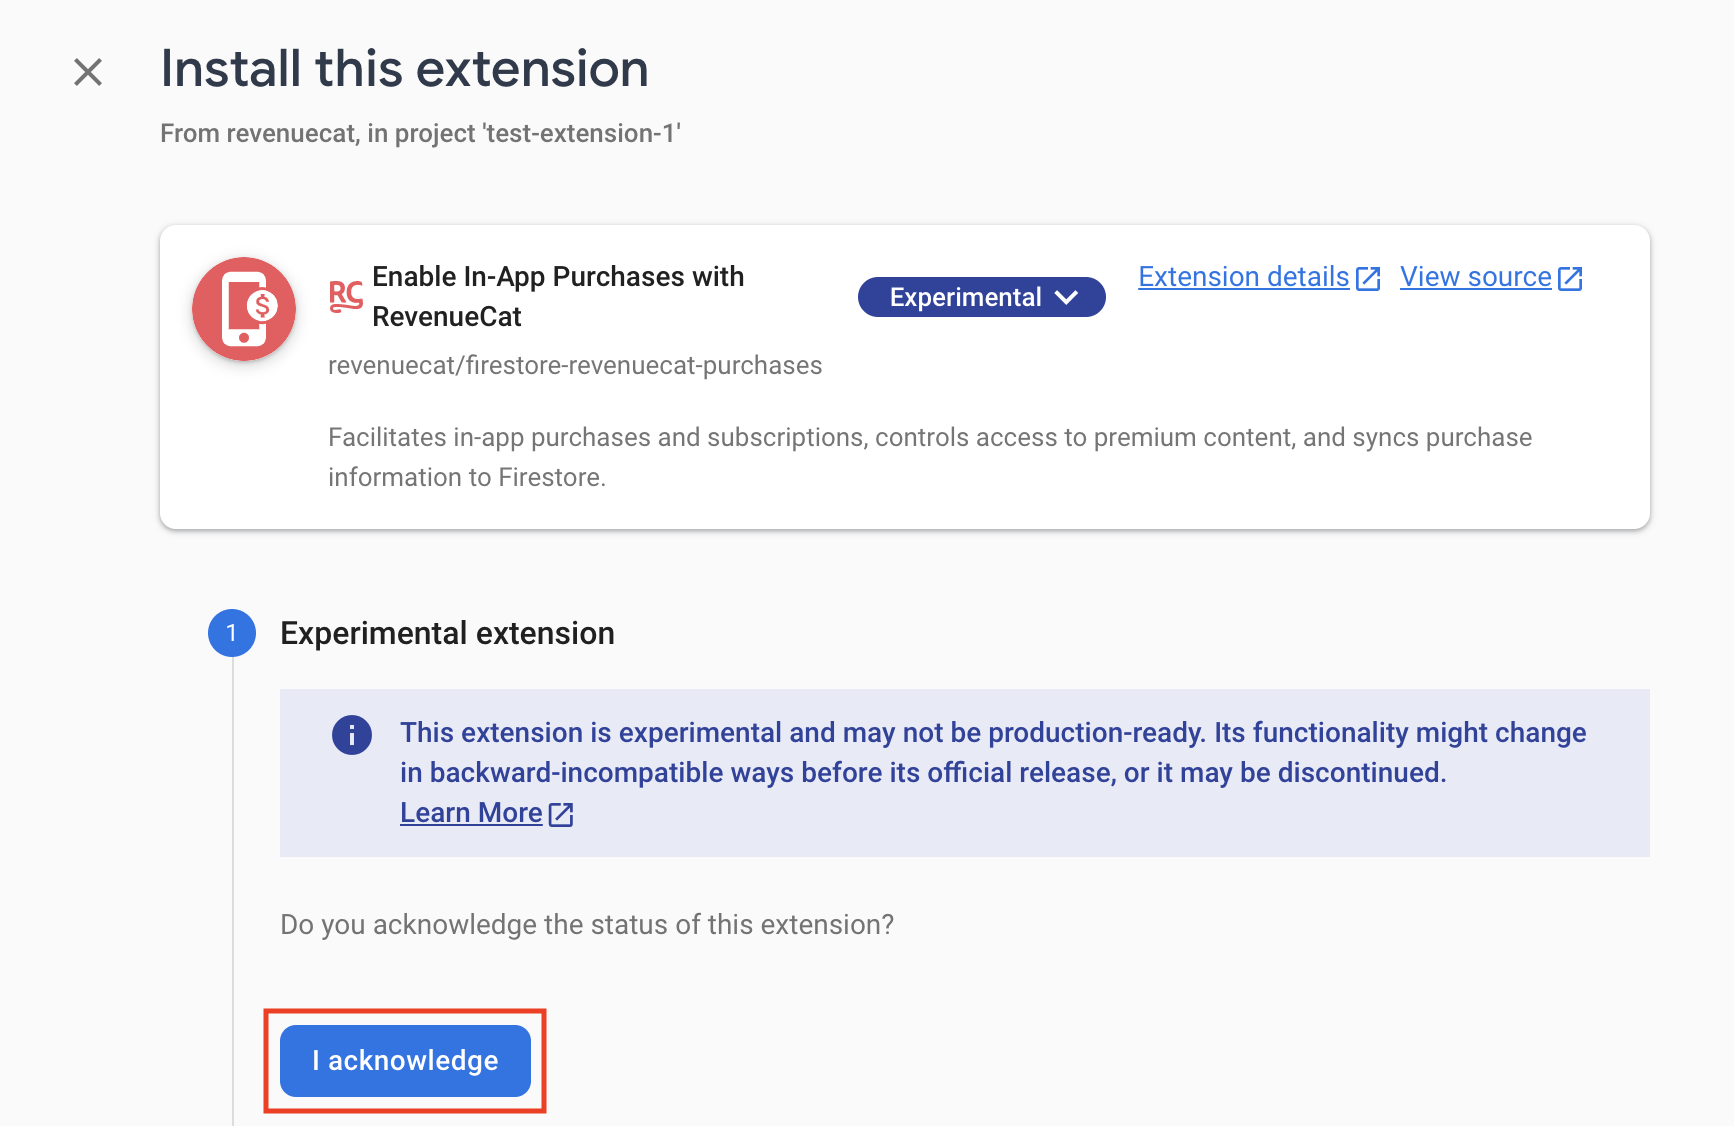Open the Learn More link
Screen dimensions: 1734x1126
(x=471, y=813)
